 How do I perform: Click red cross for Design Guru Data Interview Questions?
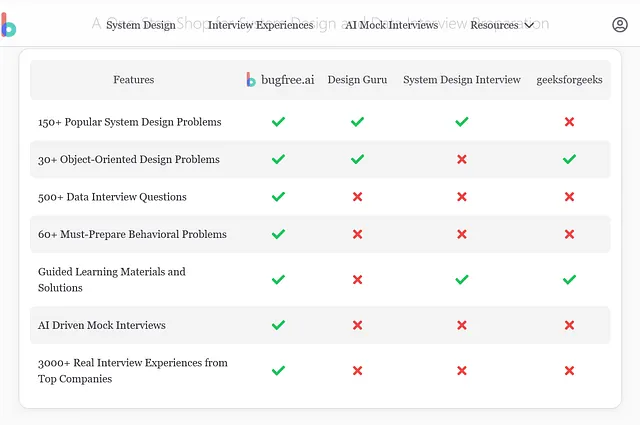click(x=358, y=197)
